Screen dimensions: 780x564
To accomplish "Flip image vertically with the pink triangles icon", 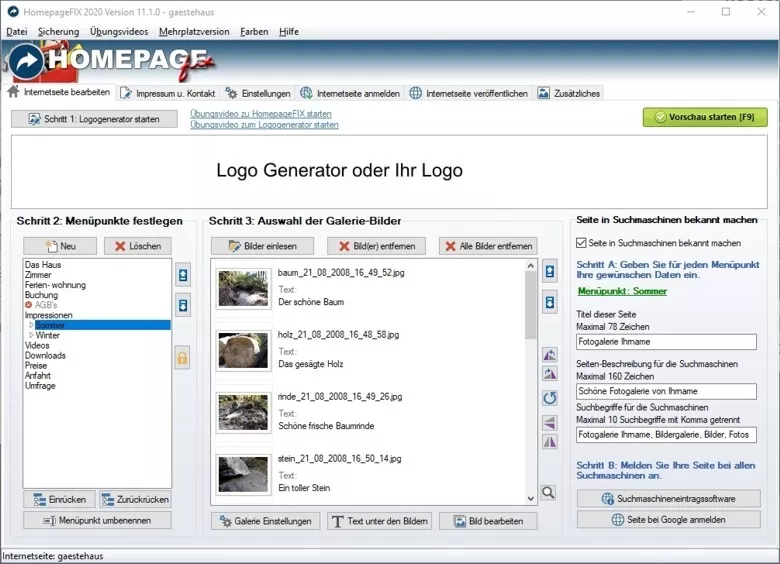I will tap(550, 423).
